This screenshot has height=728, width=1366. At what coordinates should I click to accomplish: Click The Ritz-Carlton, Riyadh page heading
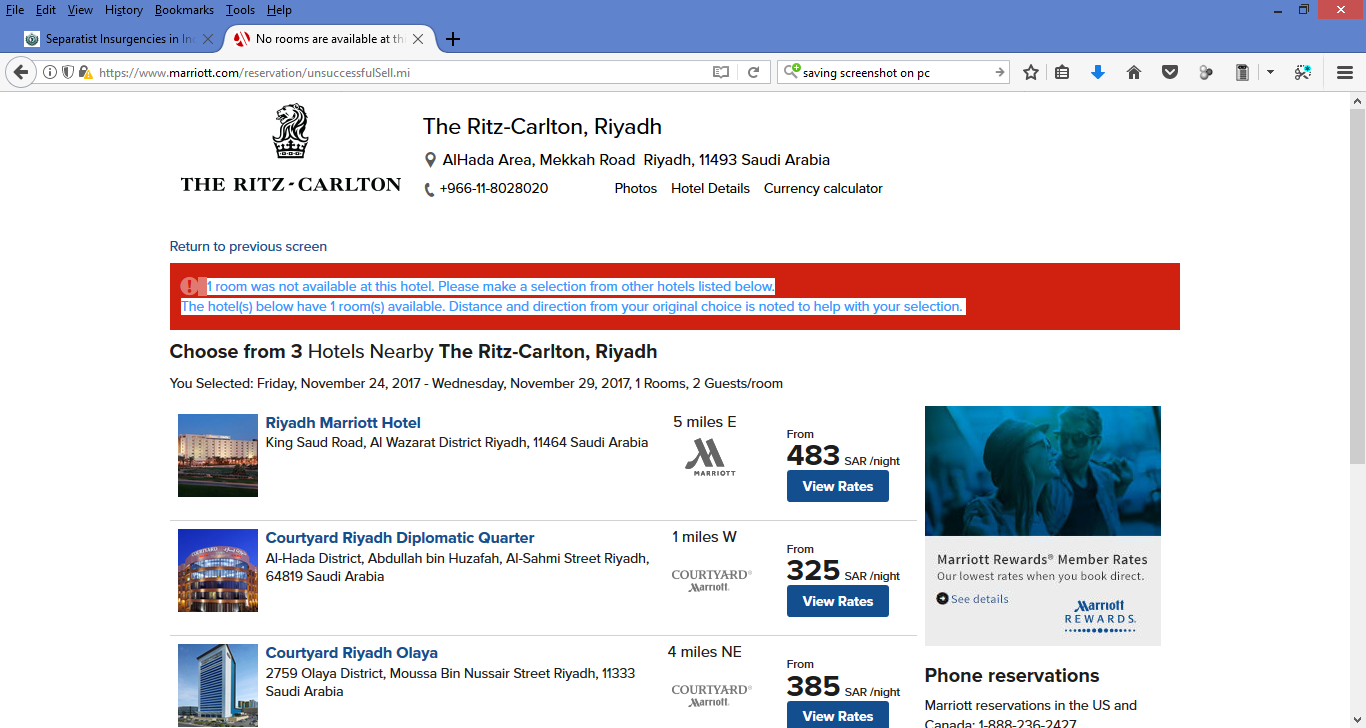(542, 127)
